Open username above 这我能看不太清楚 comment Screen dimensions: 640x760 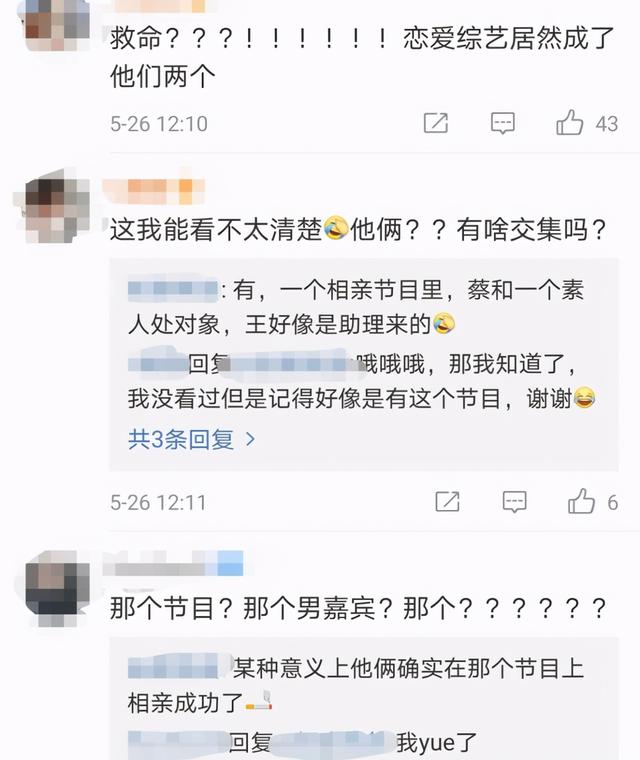pyautogui.click(x=154, y=190)
